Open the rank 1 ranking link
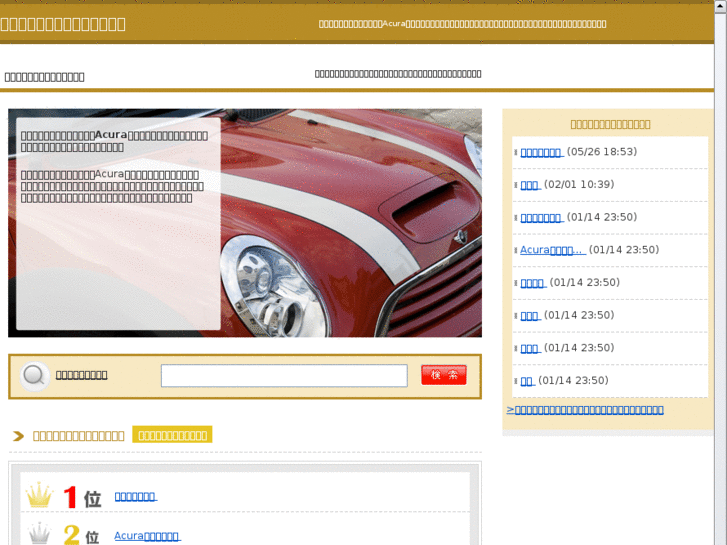This screenshot has height=545, width=727. [x=135, y=496]
